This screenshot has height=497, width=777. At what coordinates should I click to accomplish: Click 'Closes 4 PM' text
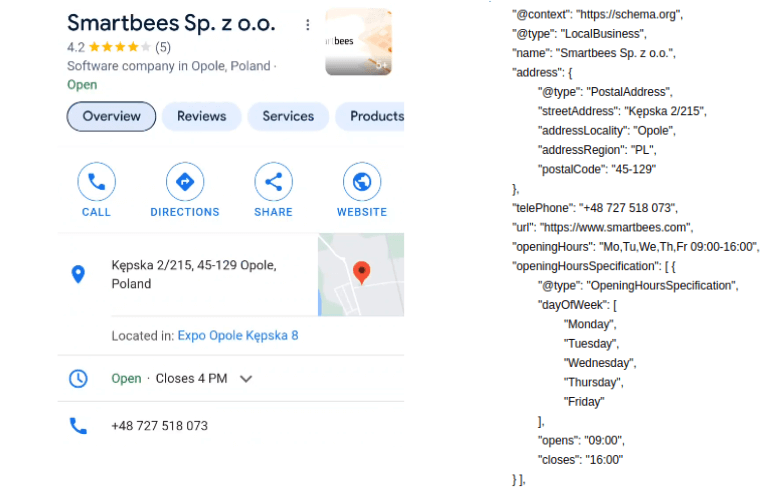191,379
